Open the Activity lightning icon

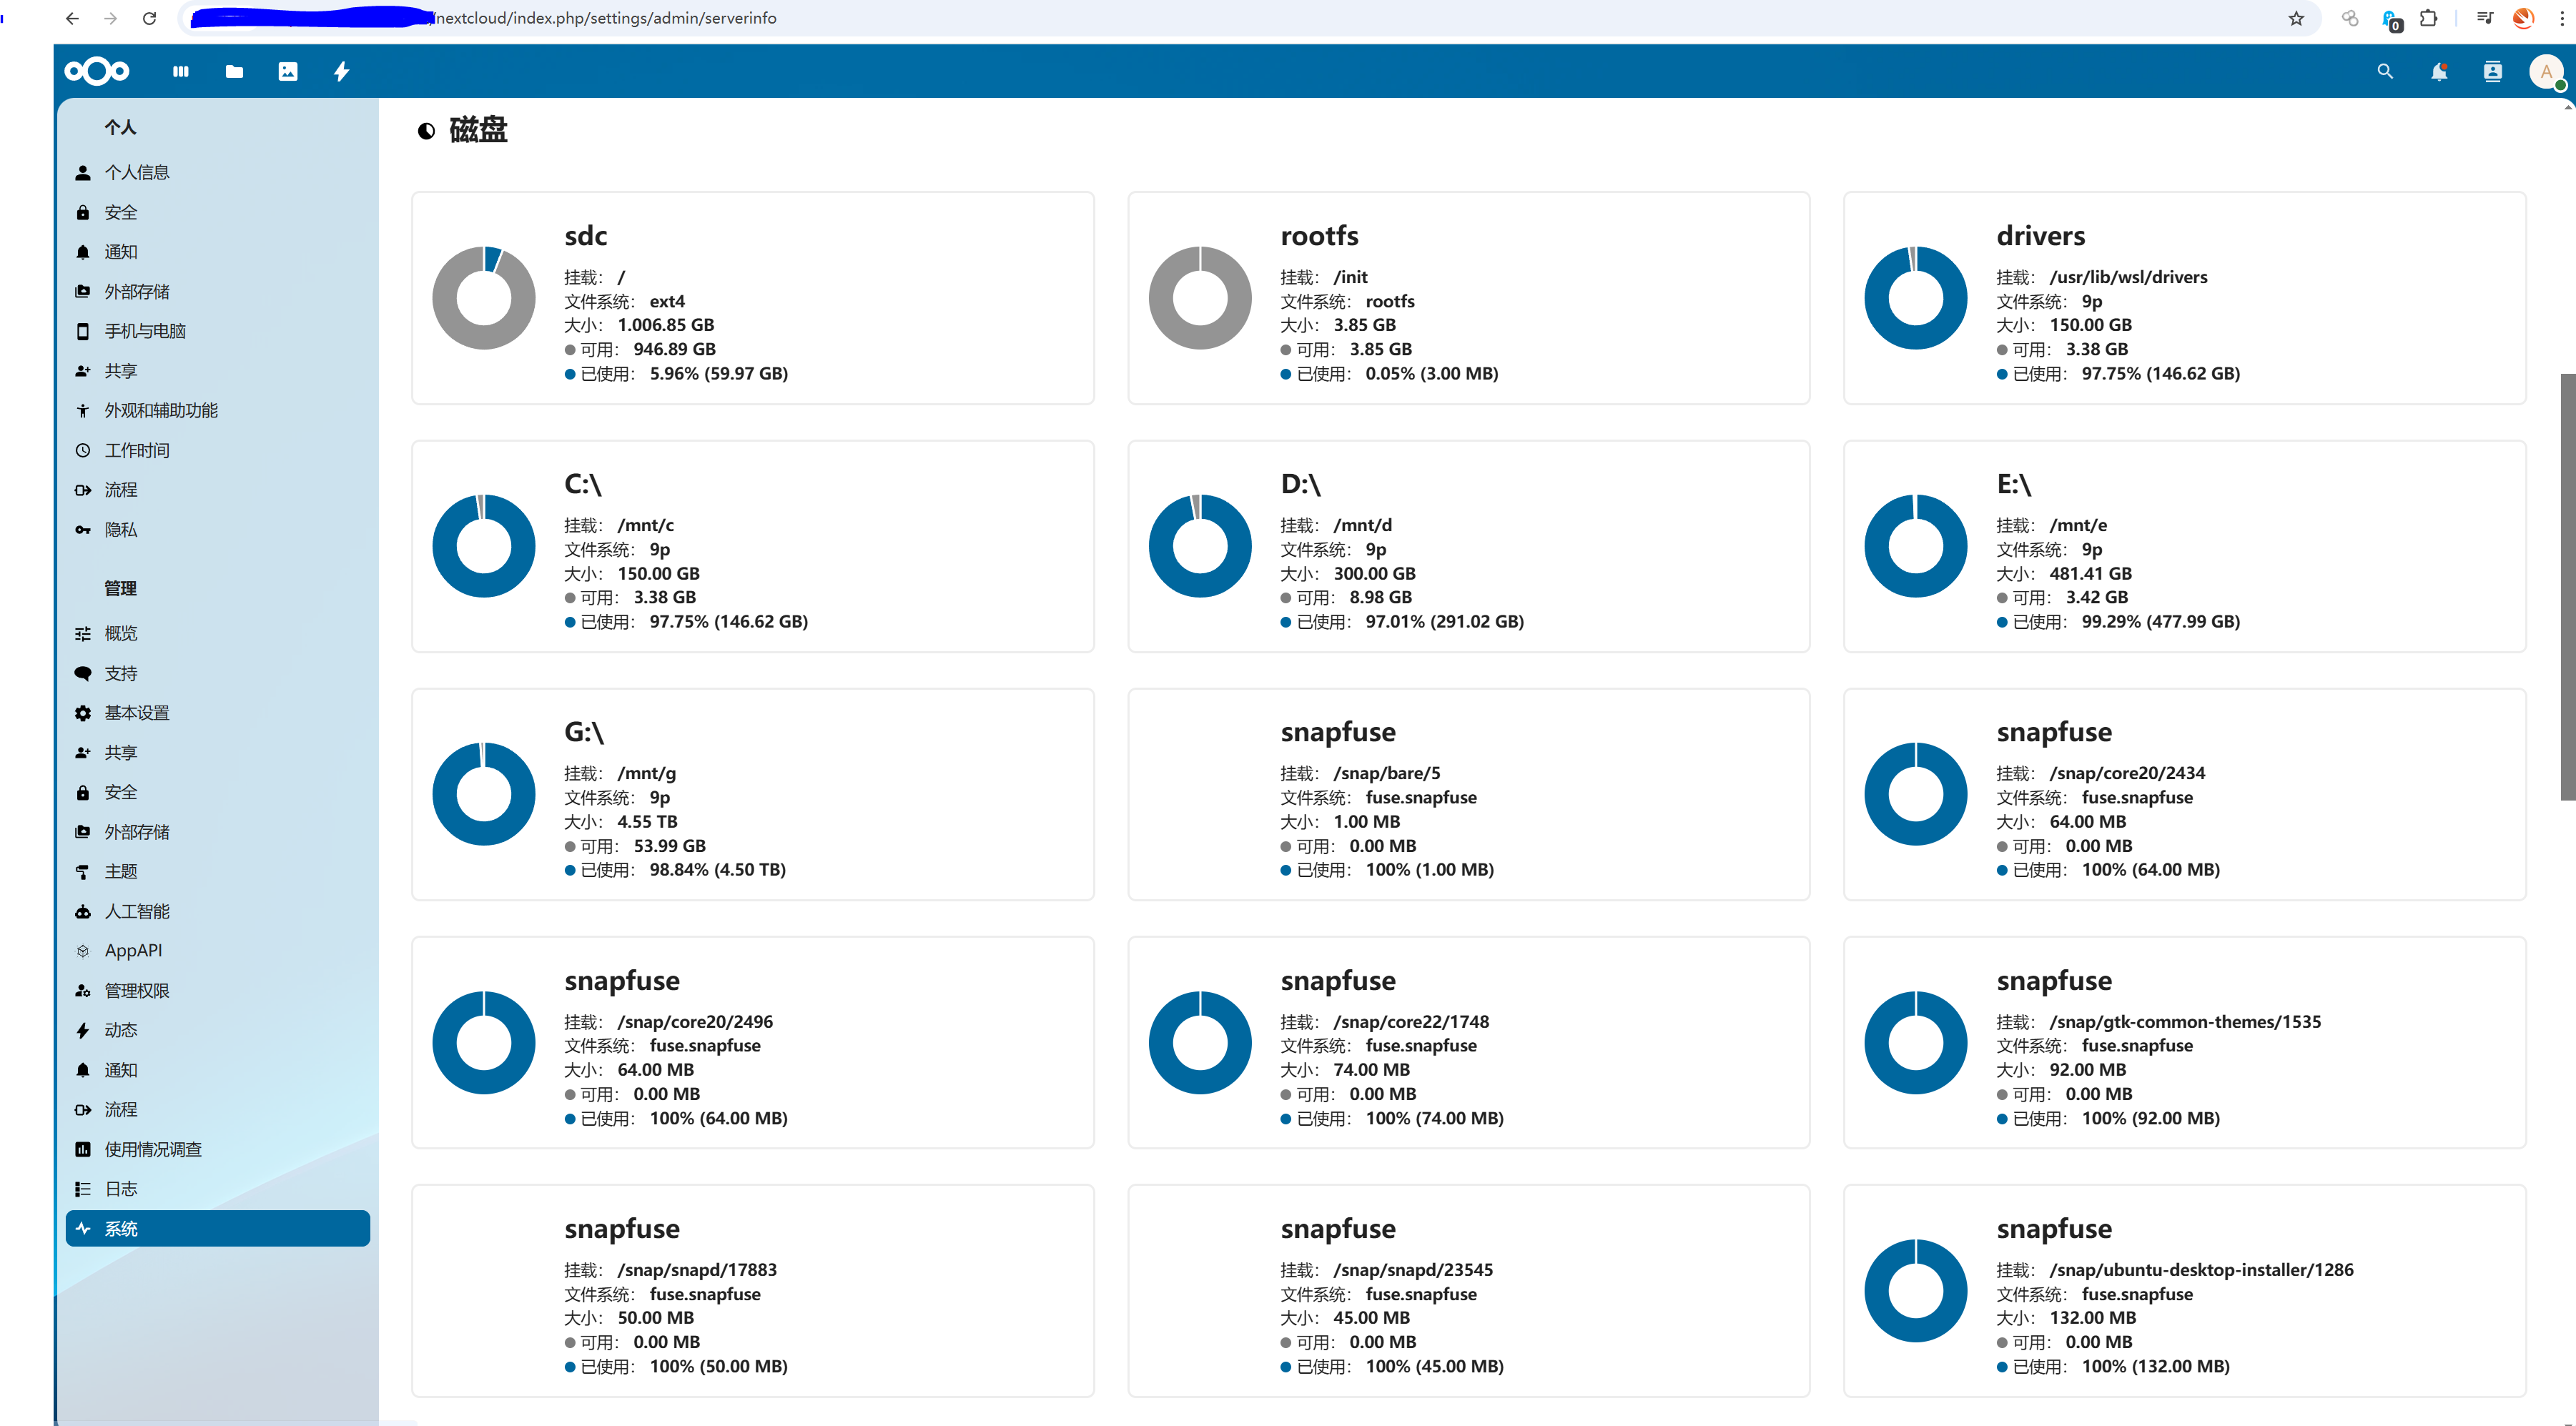click(x=341, y=71)
